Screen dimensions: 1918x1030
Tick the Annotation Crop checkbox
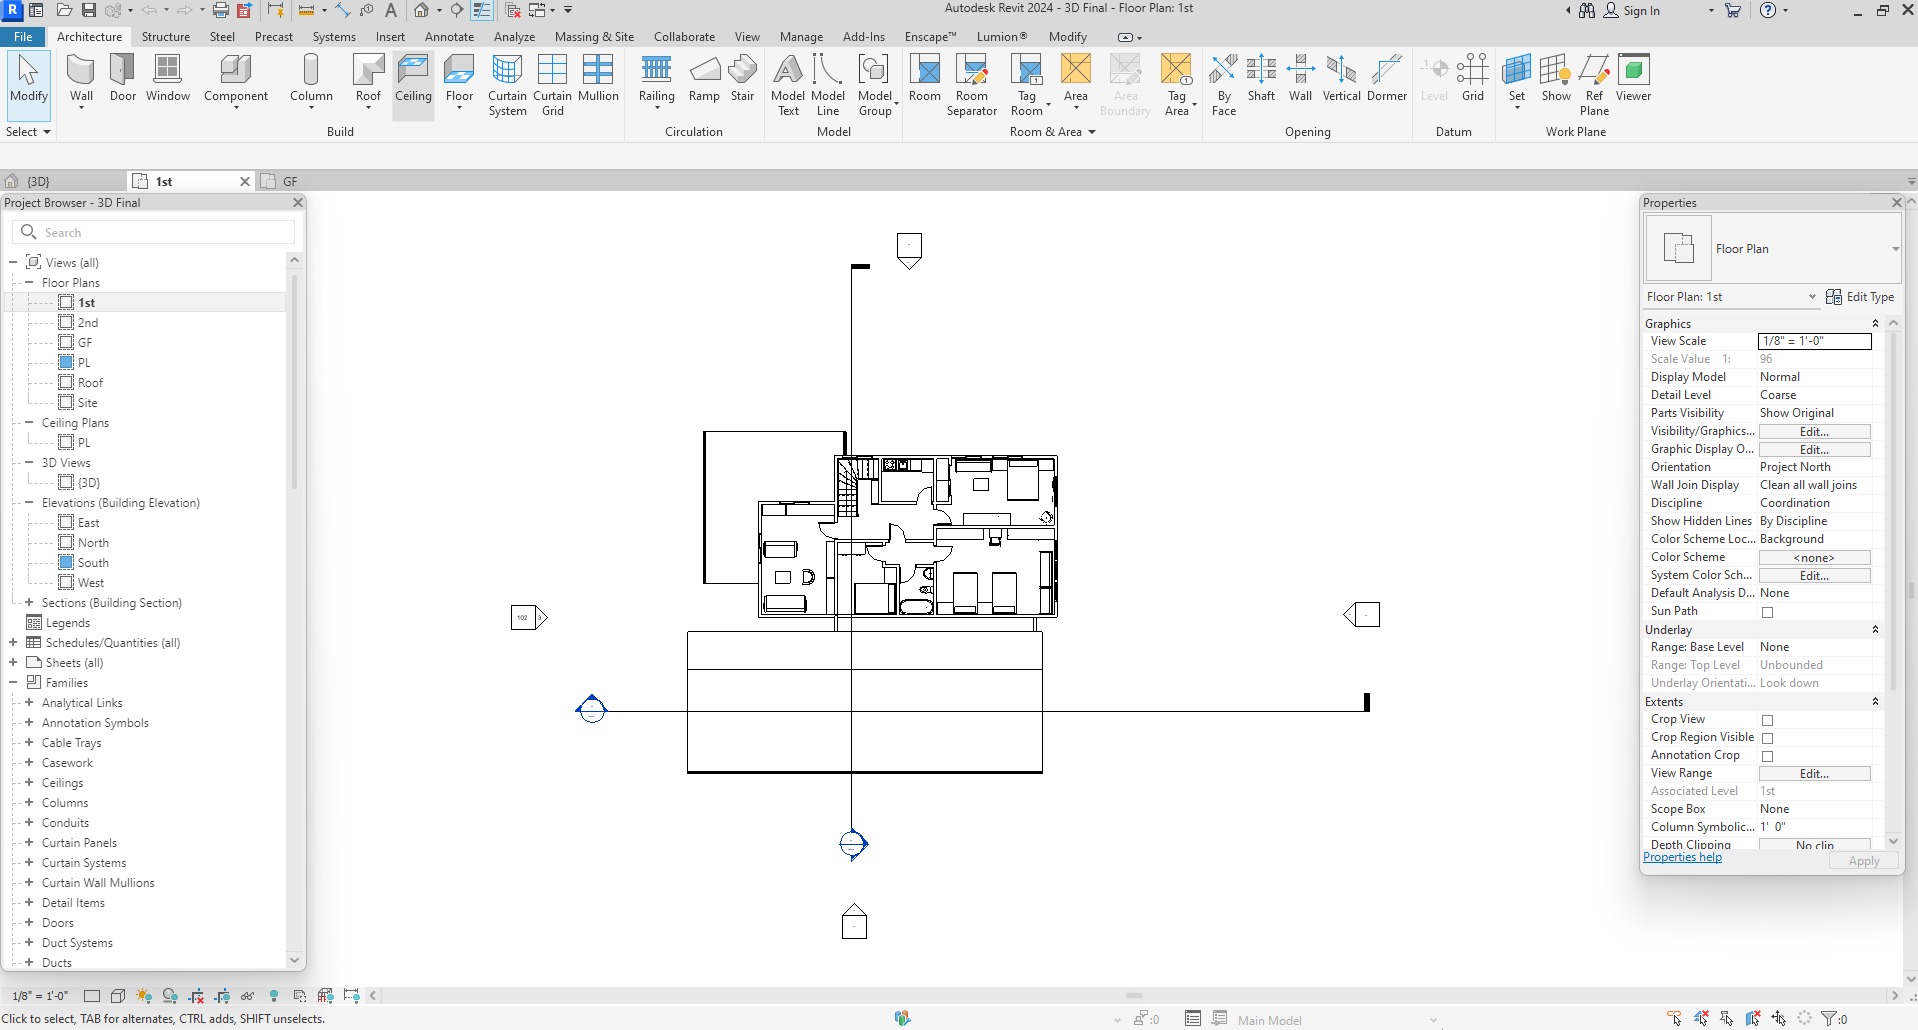tap(1767, 756)
